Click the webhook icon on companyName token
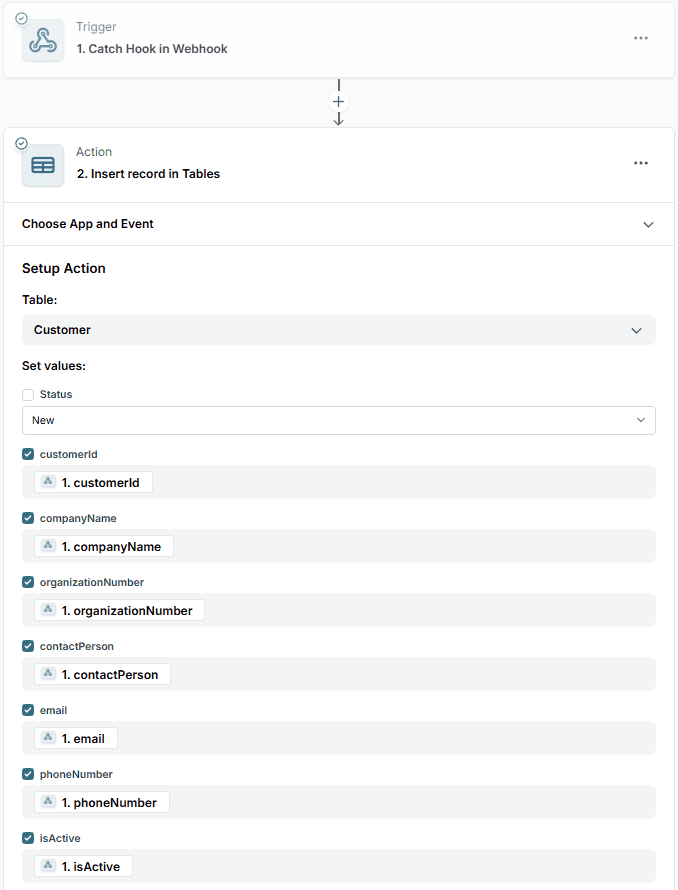Screen dimensions: 678x890 click(48, 546)
